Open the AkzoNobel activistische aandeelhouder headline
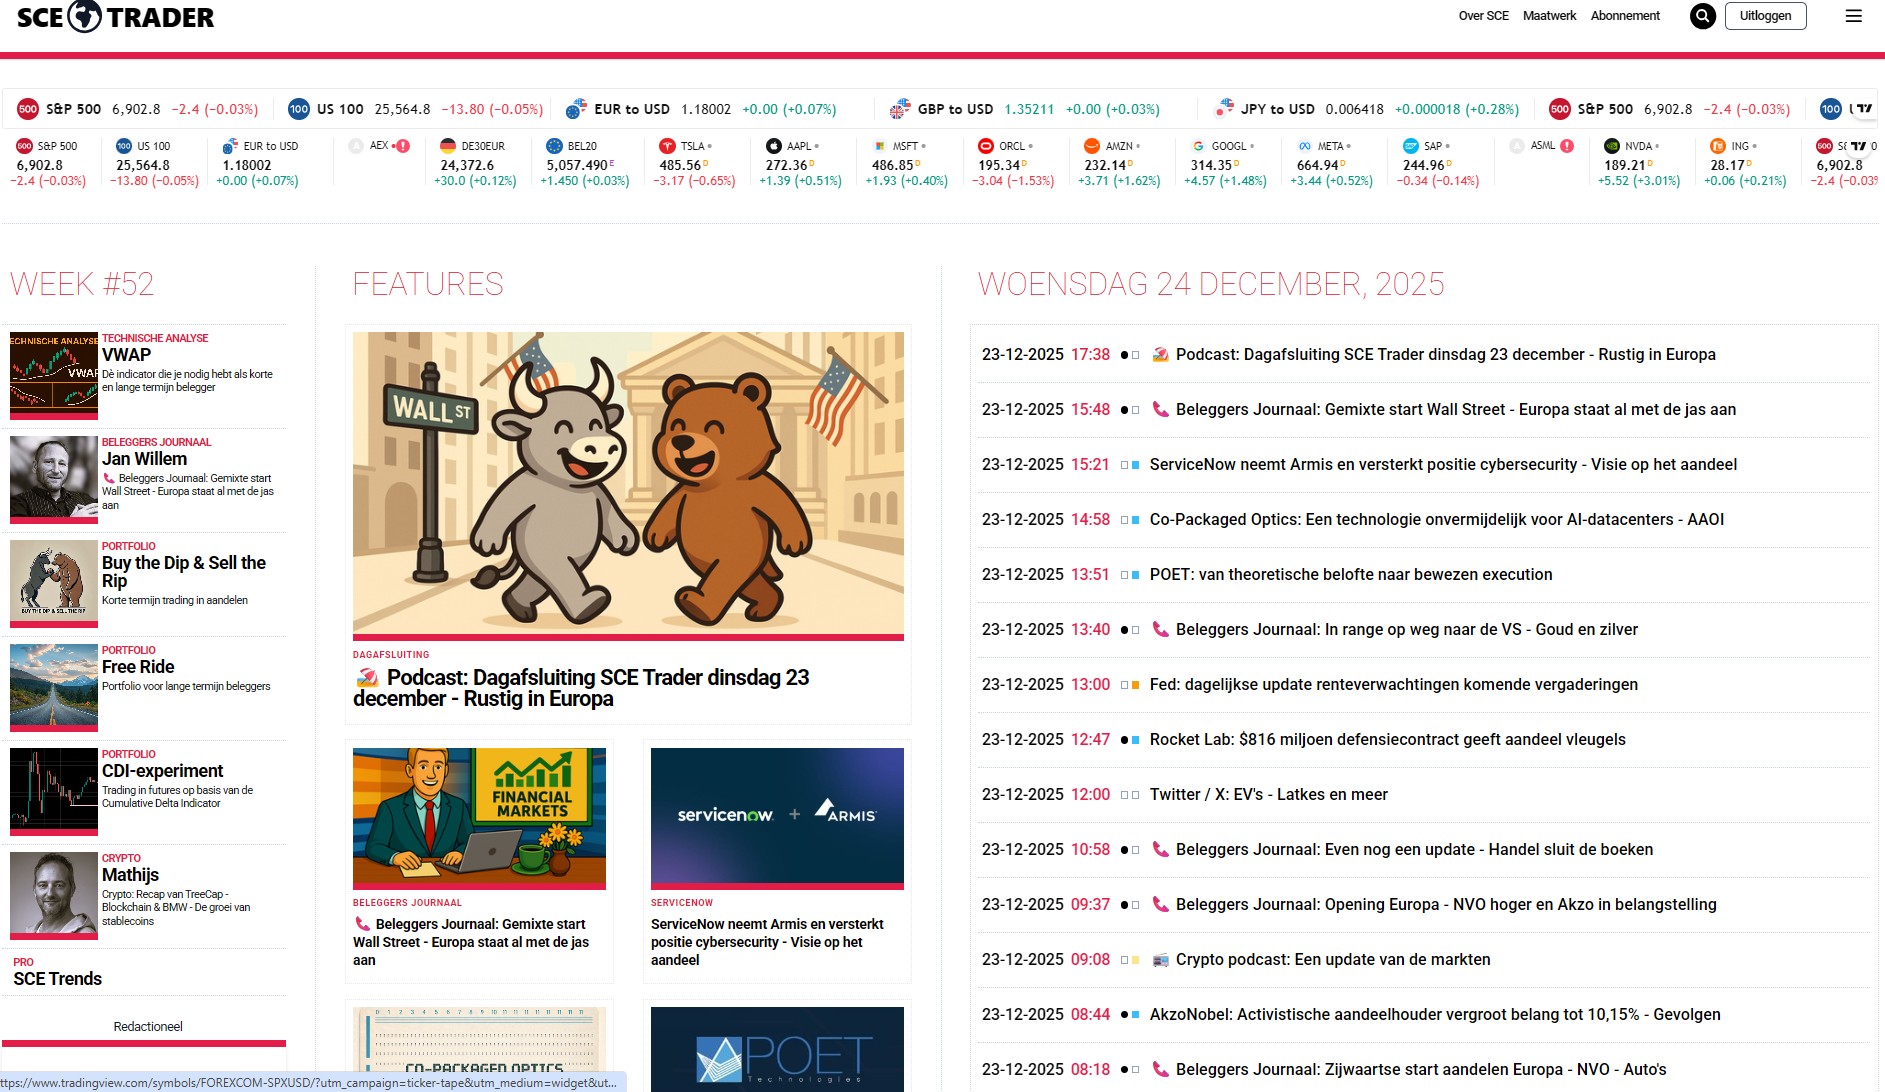This screenshot has height=1092, width=1885. pos(1435,1015)
